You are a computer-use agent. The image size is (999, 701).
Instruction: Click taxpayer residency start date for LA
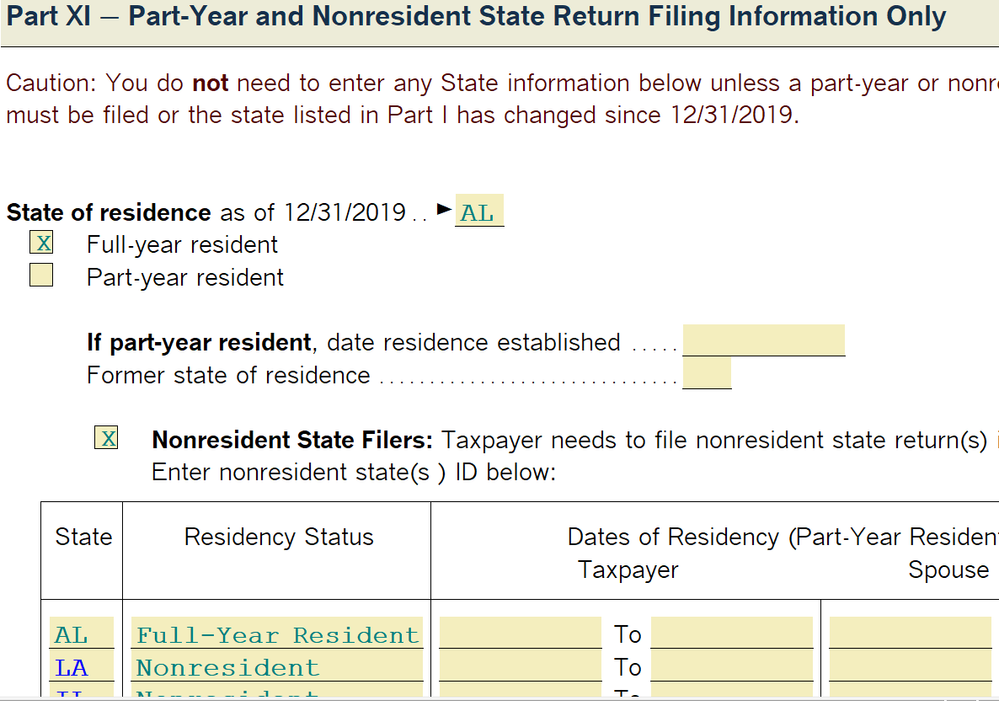coord(520,667)
